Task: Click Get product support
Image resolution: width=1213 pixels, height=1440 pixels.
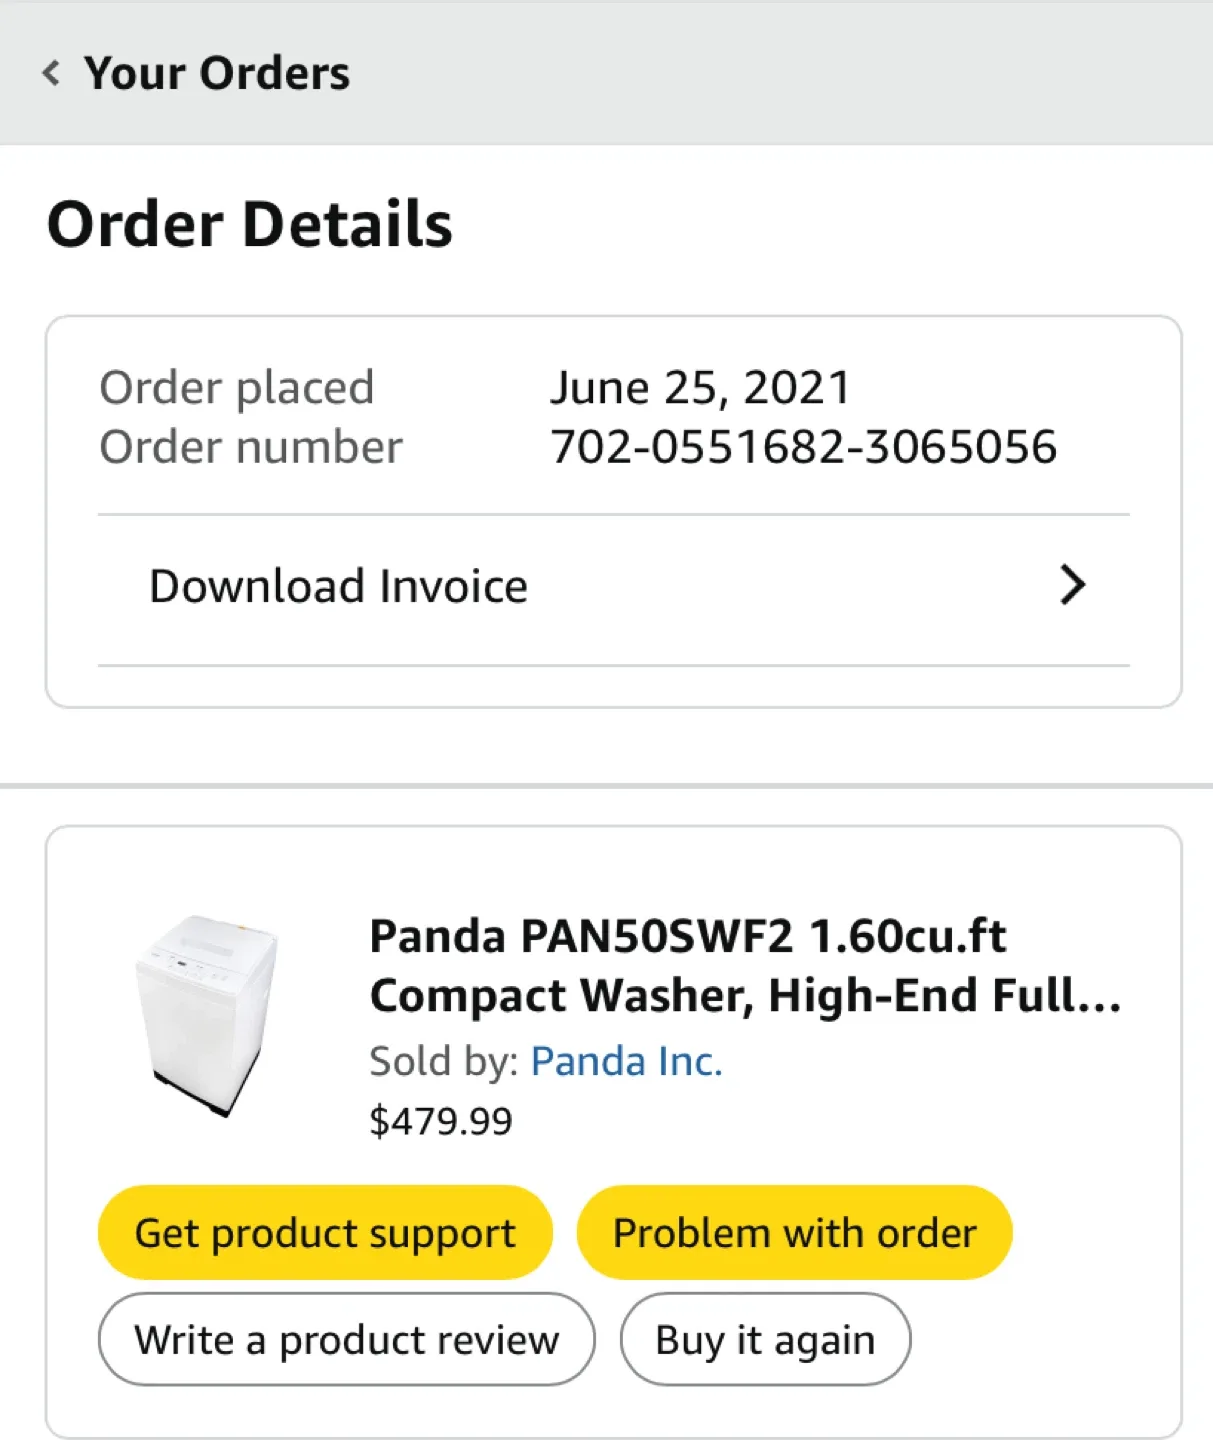Action: (x=324, y=1232)
